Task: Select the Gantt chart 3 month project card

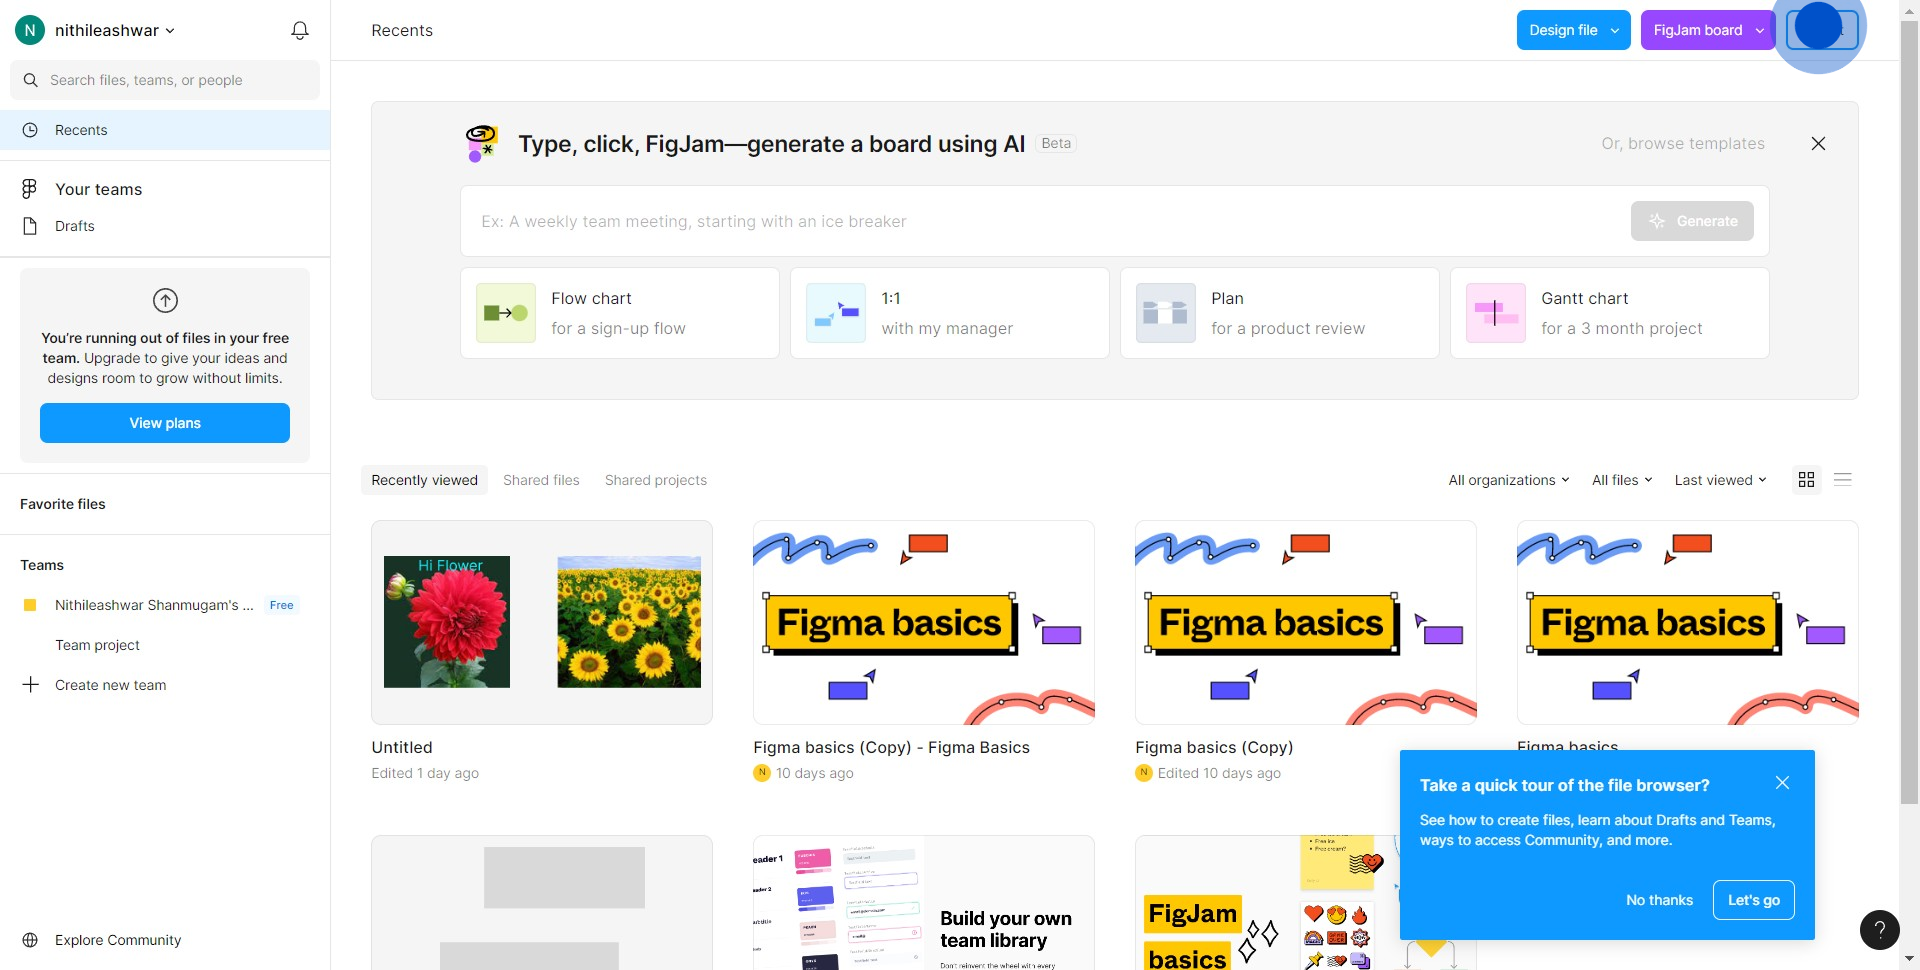Action: coord(1610,313)
